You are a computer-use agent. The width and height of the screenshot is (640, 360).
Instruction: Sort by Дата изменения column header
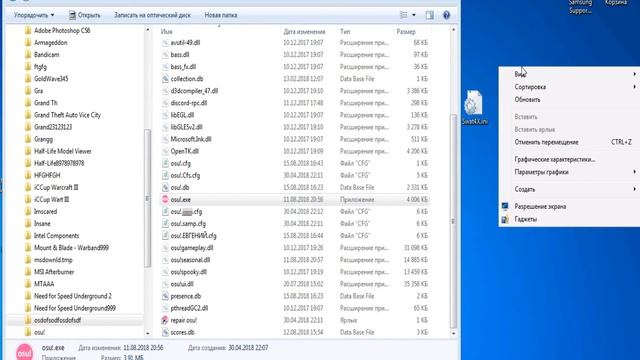tap(304, 31)
